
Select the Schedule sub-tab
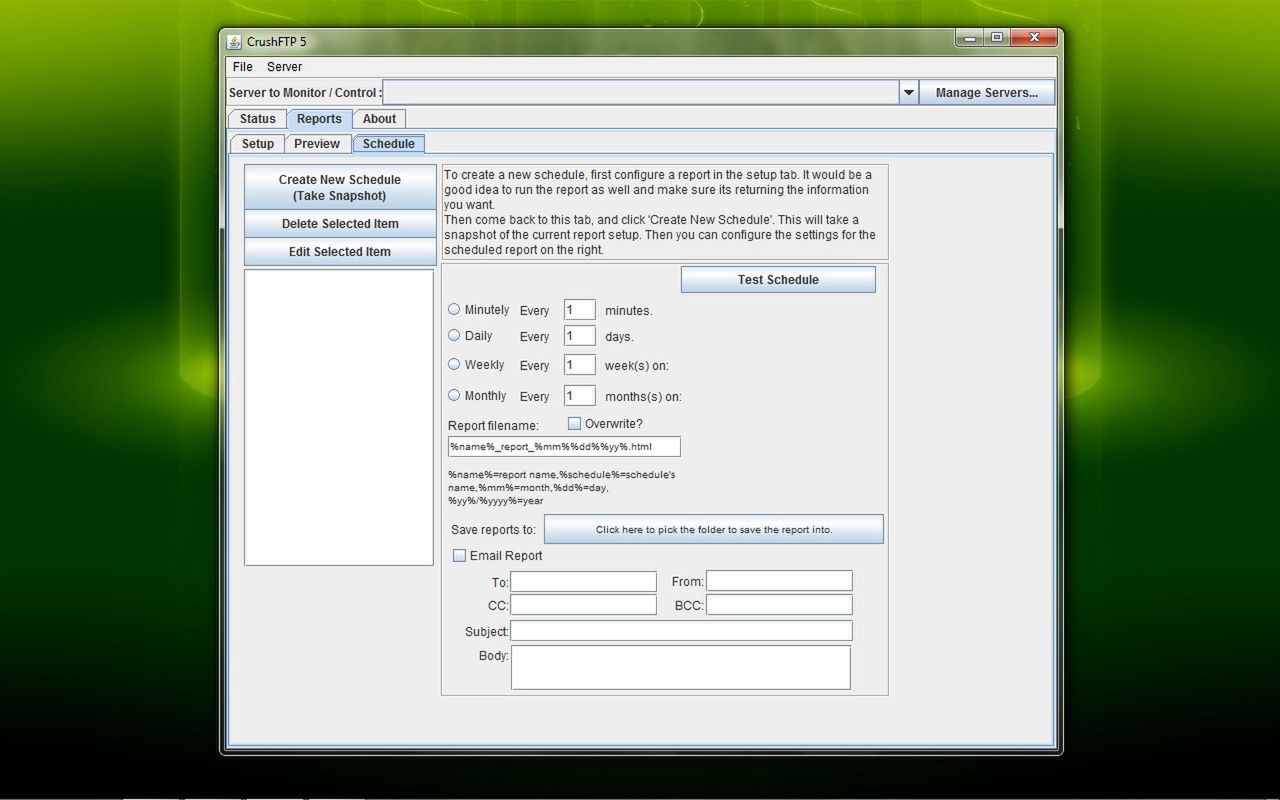pos(389,144)
